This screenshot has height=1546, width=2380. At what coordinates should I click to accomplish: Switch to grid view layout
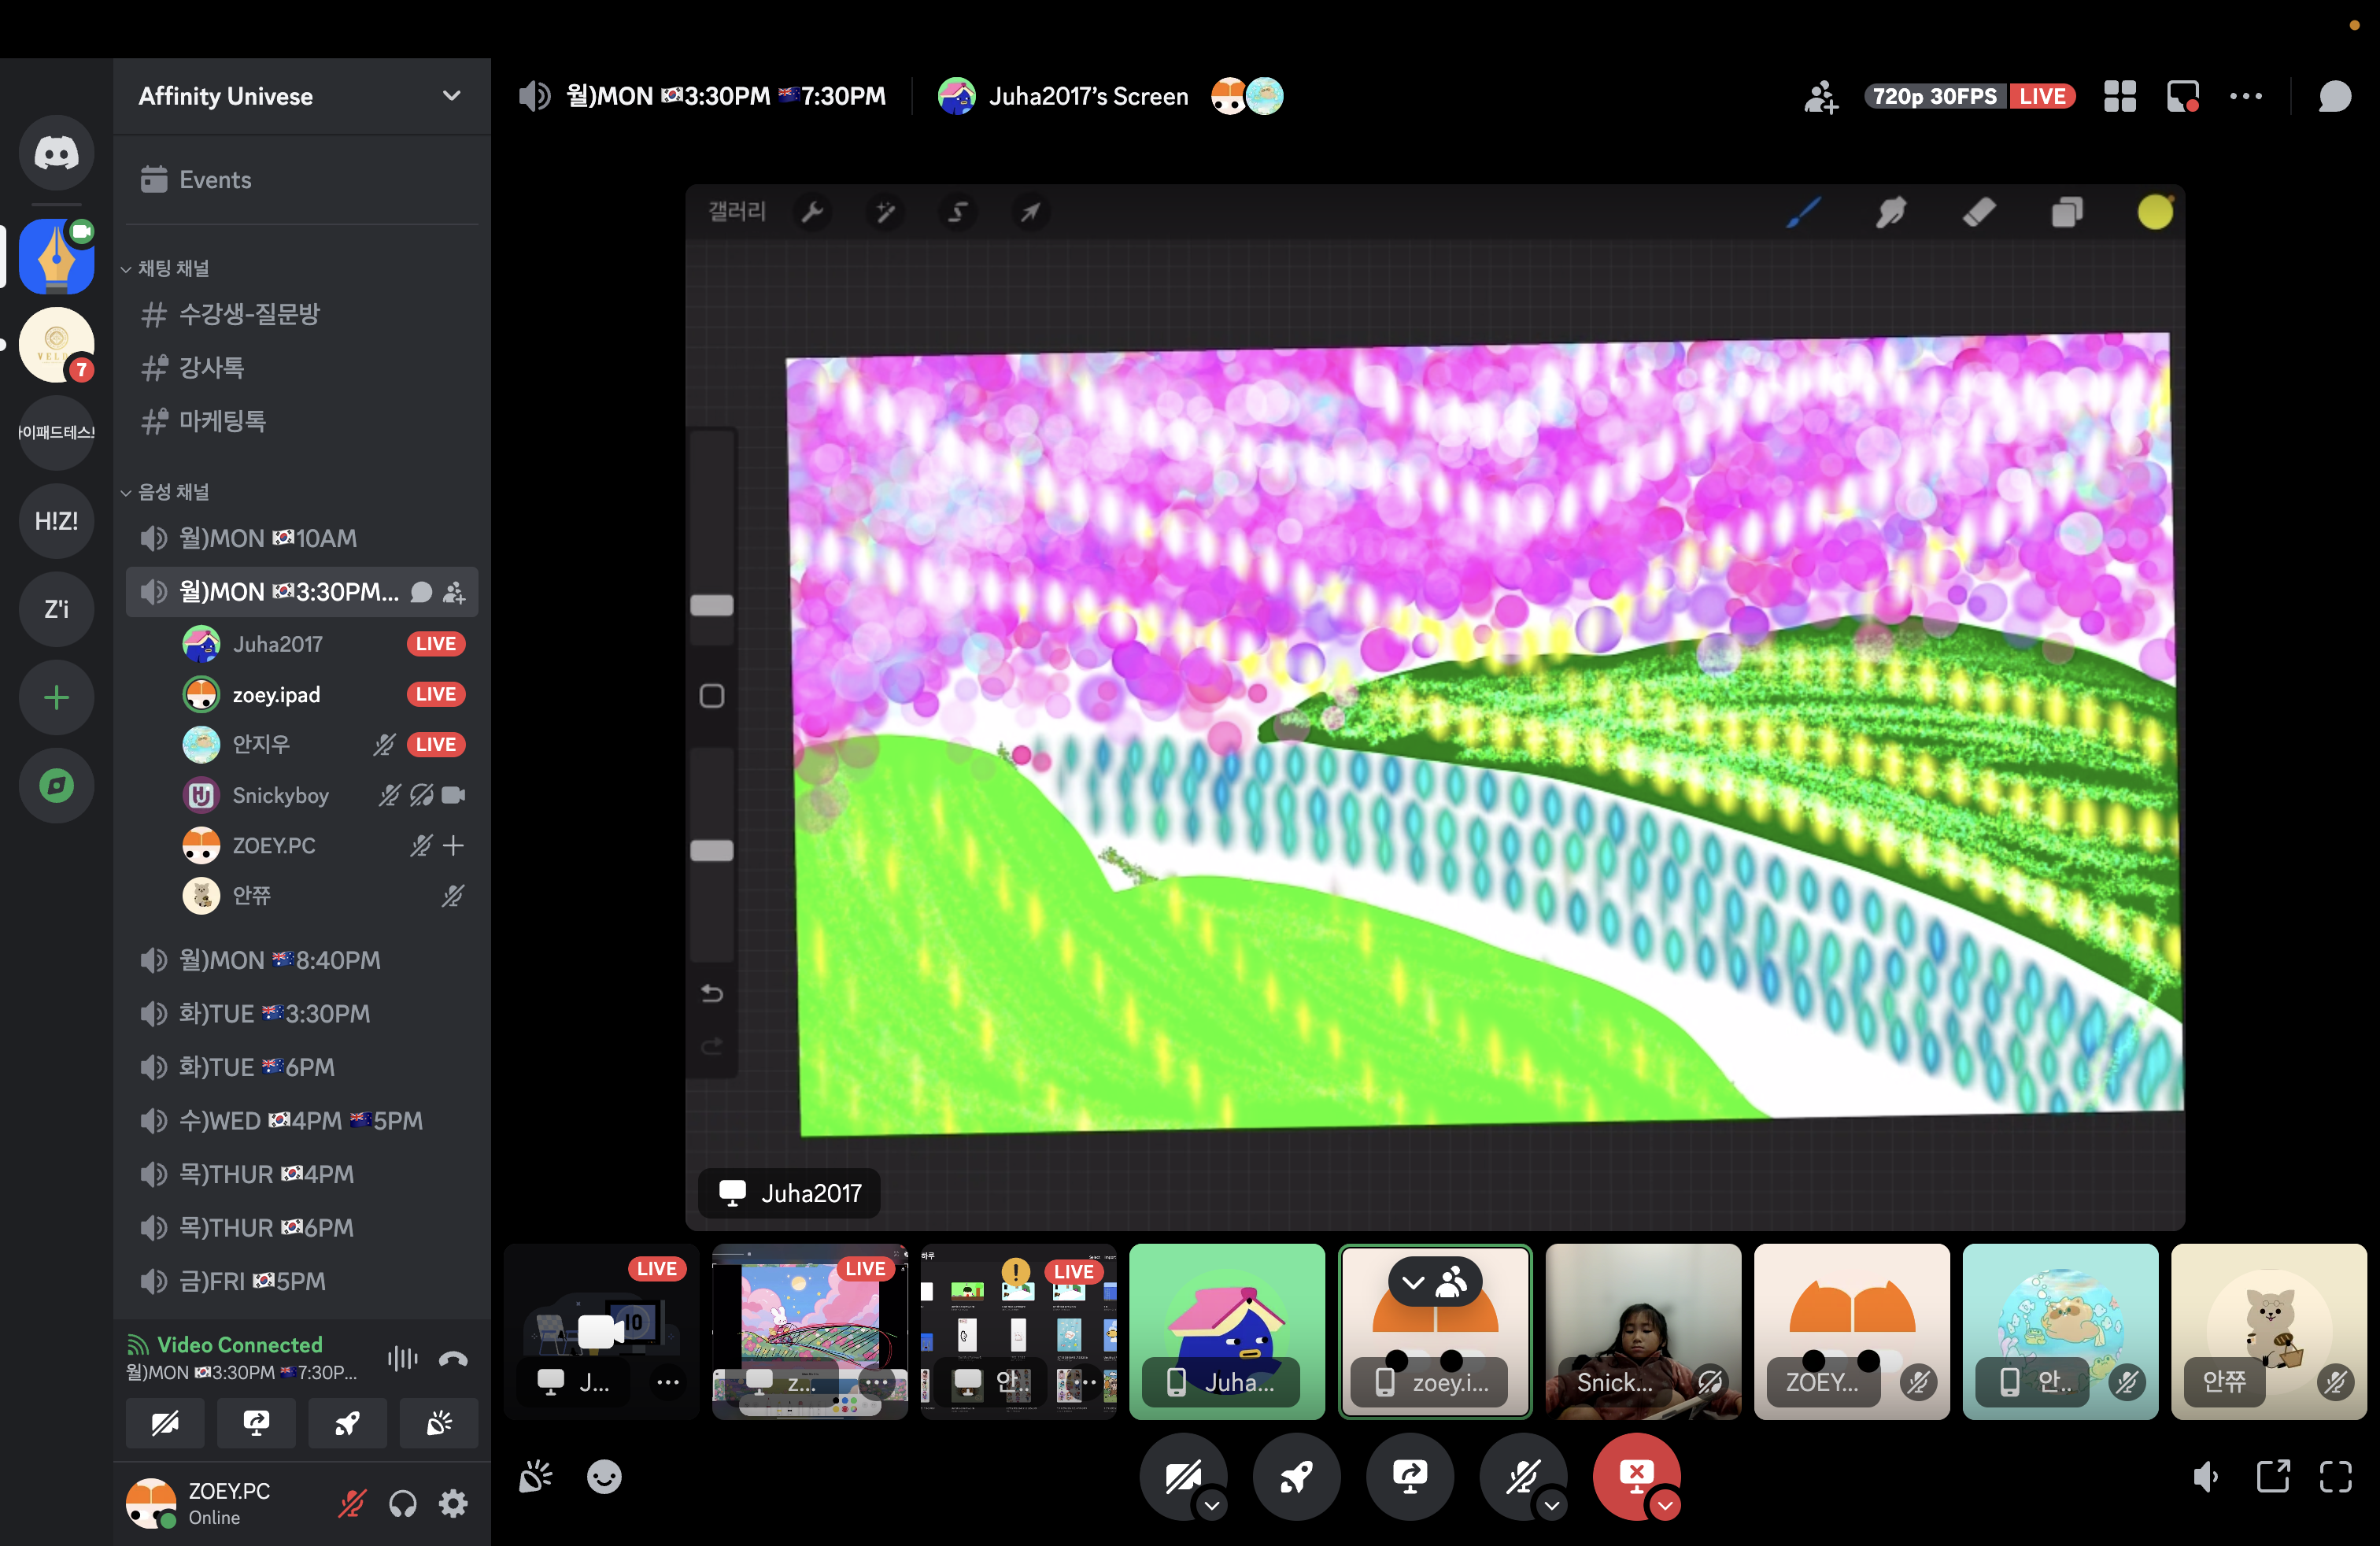tap(2119, 97)
